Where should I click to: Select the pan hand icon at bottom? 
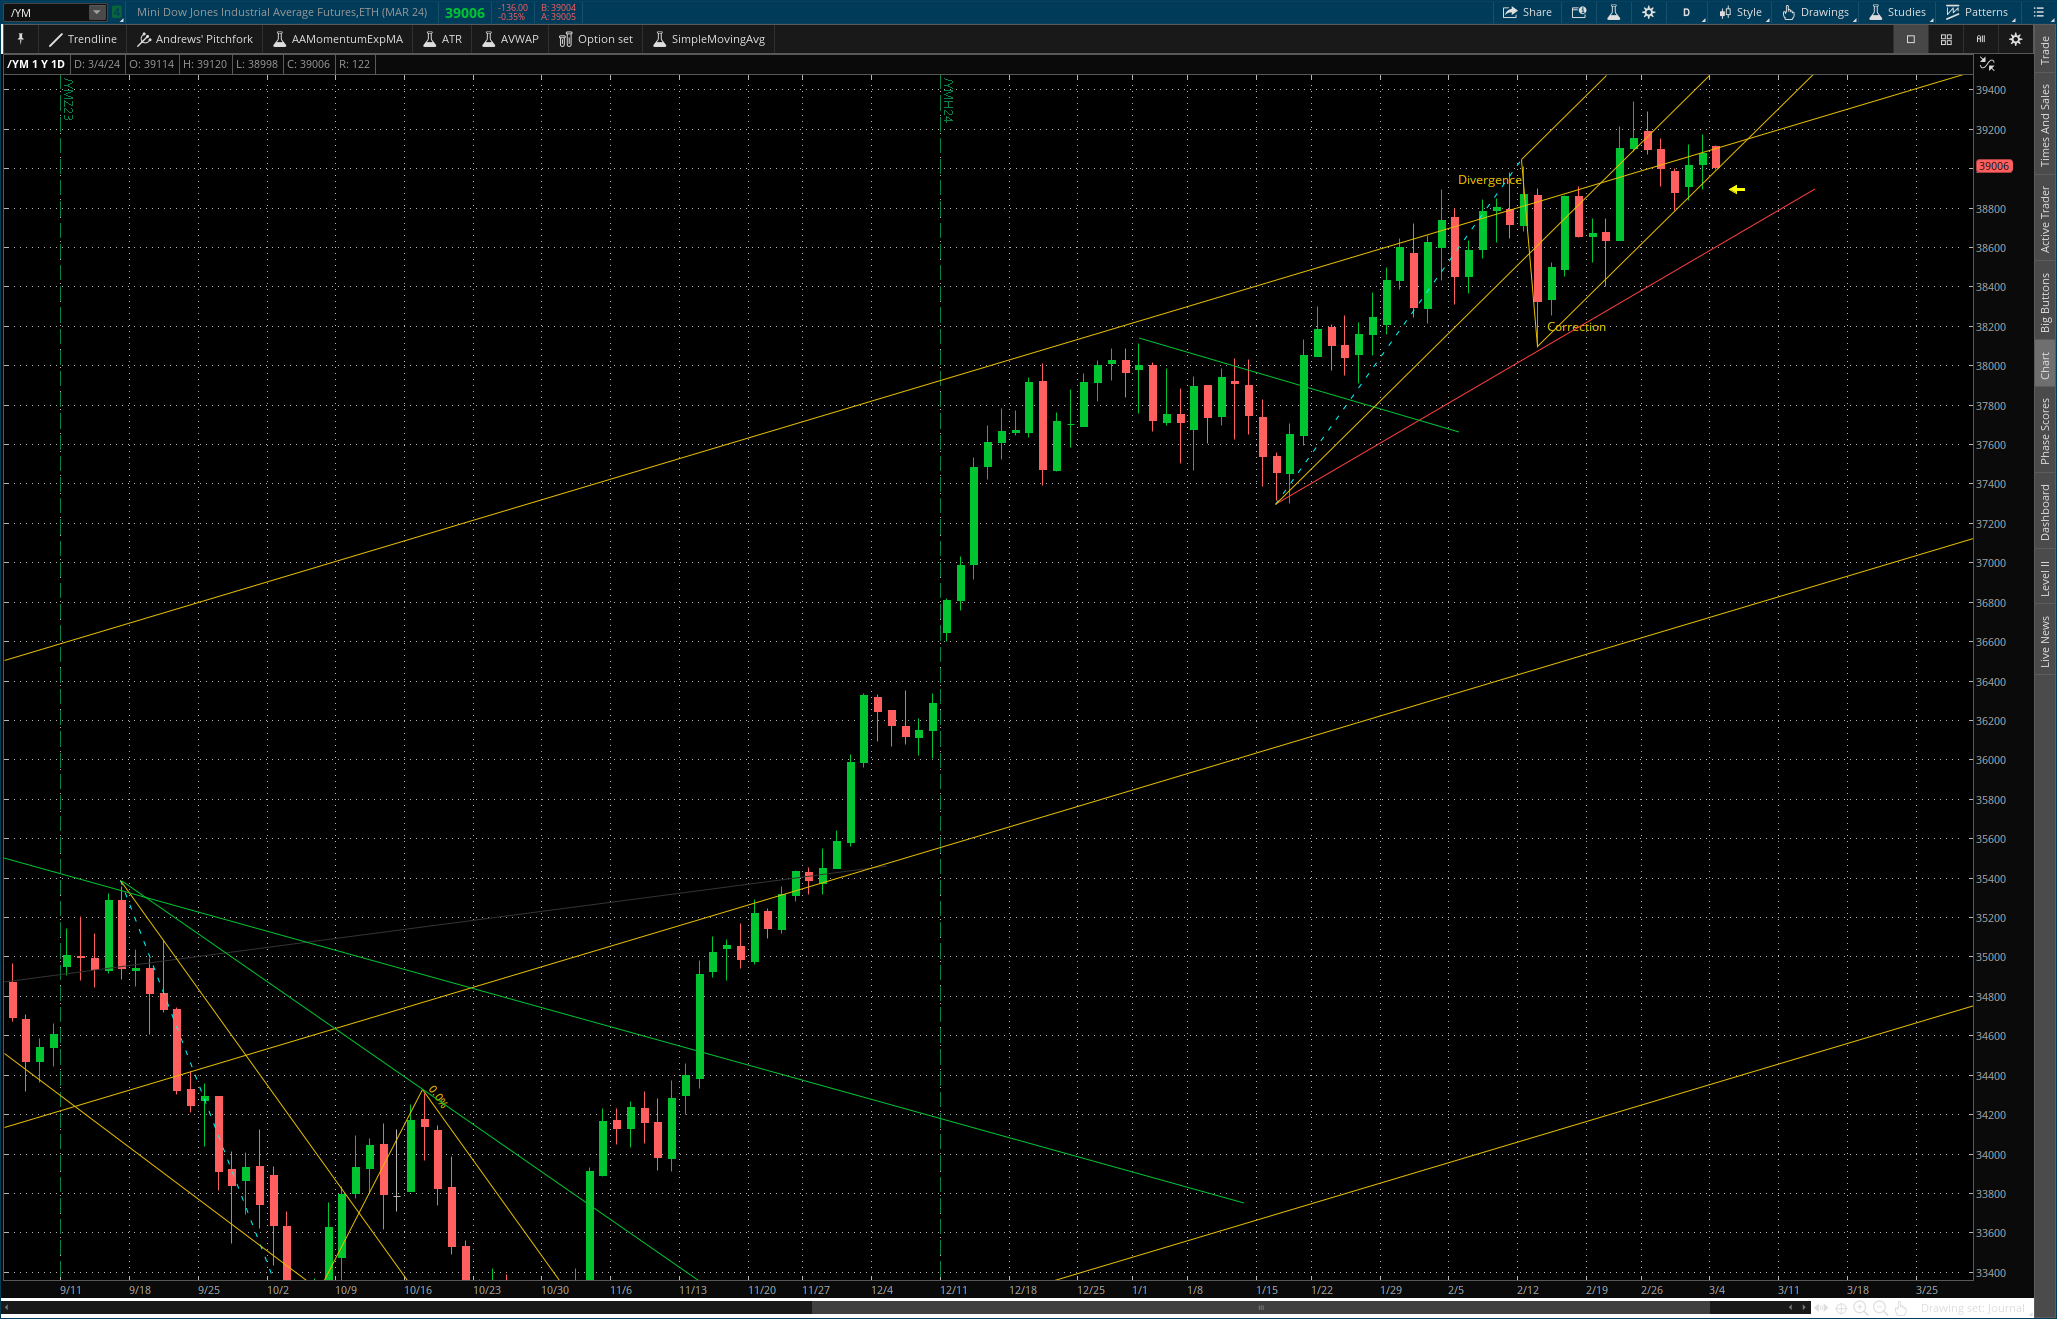tap(1900, 1308)
